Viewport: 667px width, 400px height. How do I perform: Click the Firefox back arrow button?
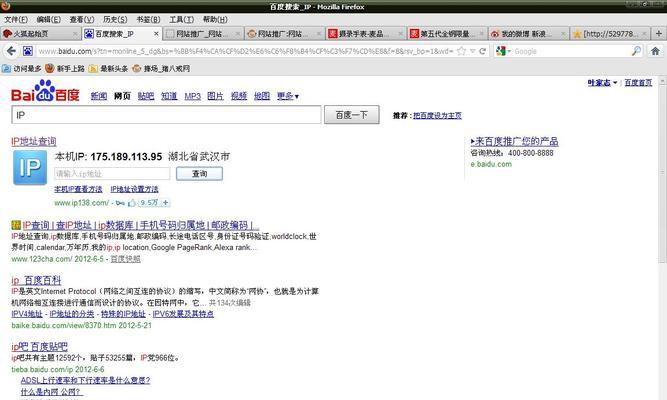(x=11, y=51)
